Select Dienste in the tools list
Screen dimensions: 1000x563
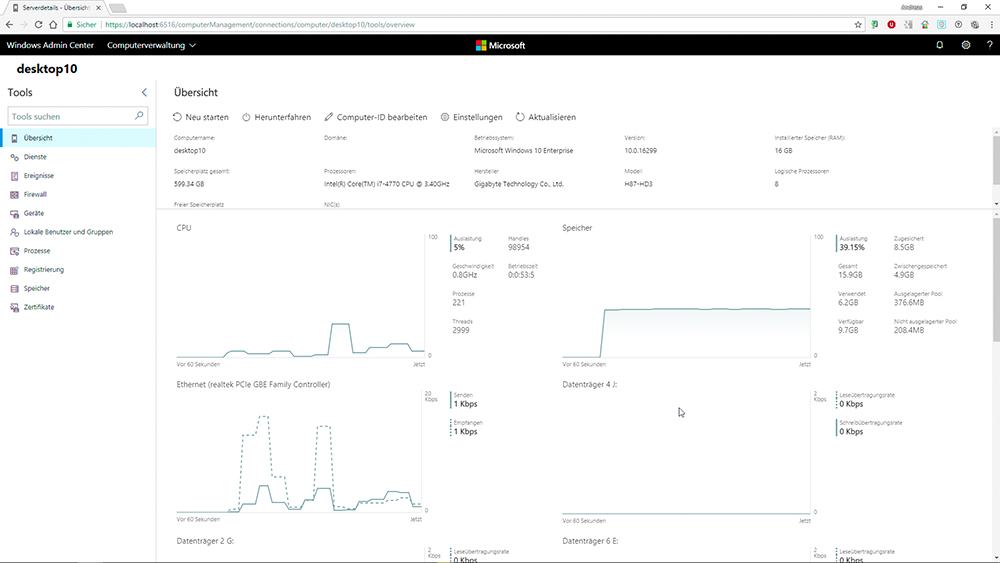click(35, 157)
